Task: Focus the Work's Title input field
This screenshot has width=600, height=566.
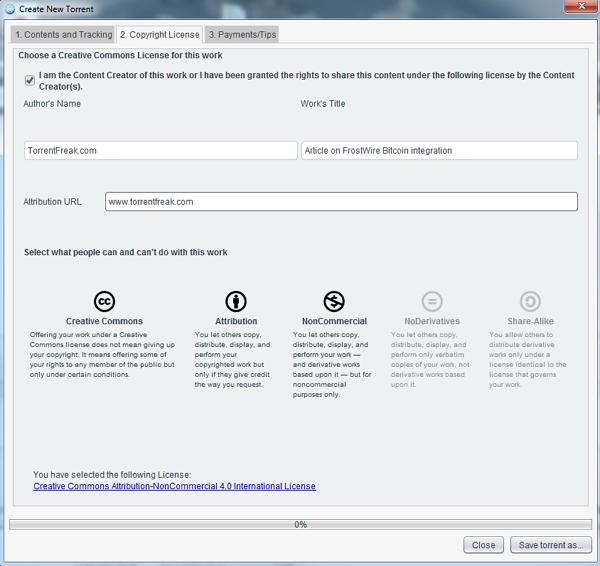Action: tap(439, 150)
